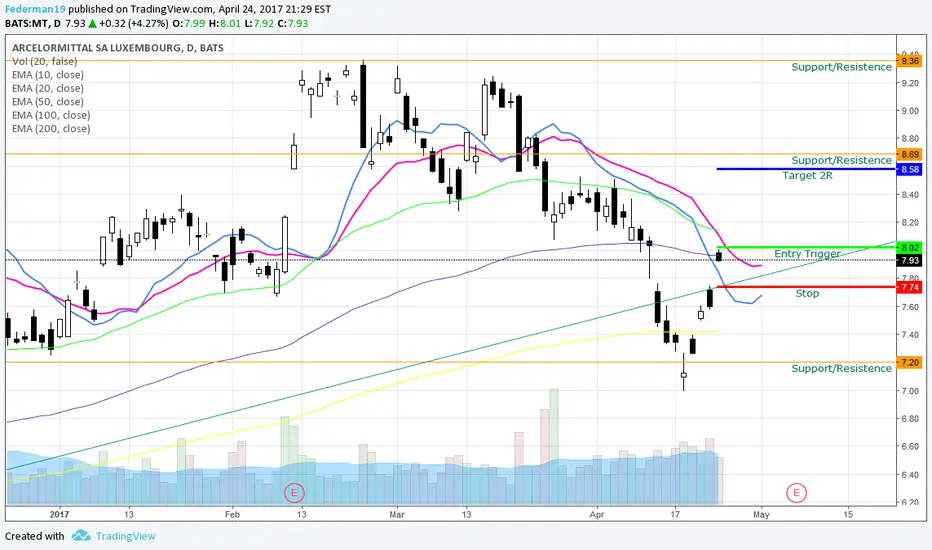
Task: Click the Vol (20, false) indicator label
Action: pyautogui.click(x=45, y=61)
